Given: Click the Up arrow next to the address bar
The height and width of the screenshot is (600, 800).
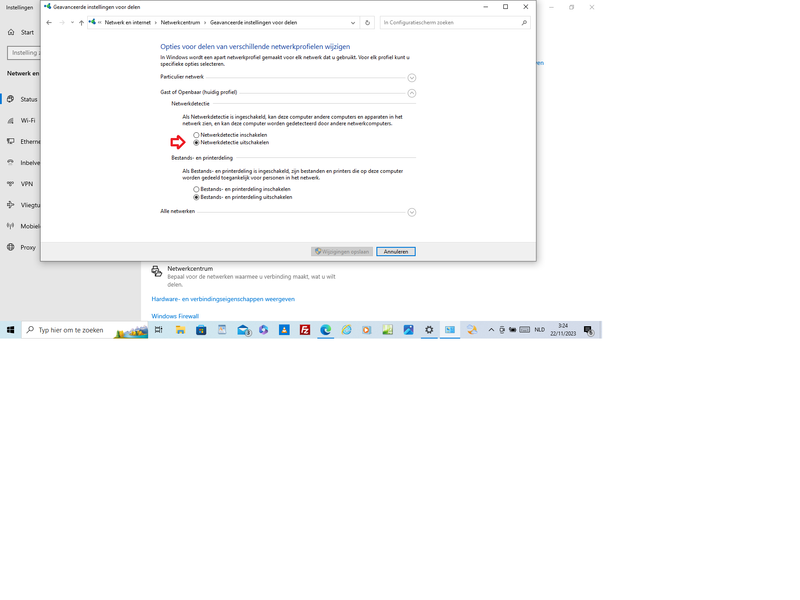Looking at the screenshot, I should coord(82,22).
